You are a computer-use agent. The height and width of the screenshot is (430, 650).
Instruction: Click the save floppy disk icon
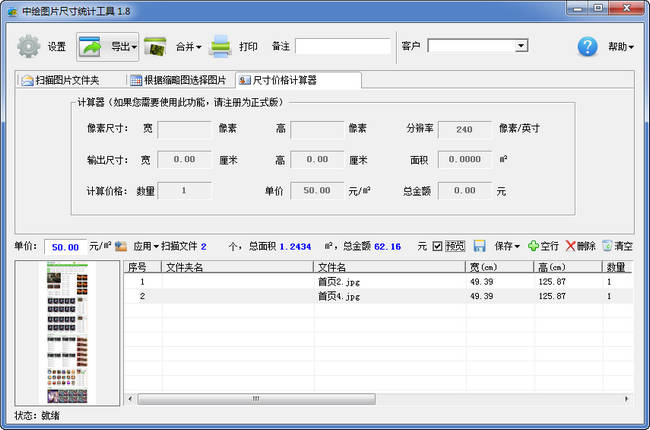coord(480,246)
